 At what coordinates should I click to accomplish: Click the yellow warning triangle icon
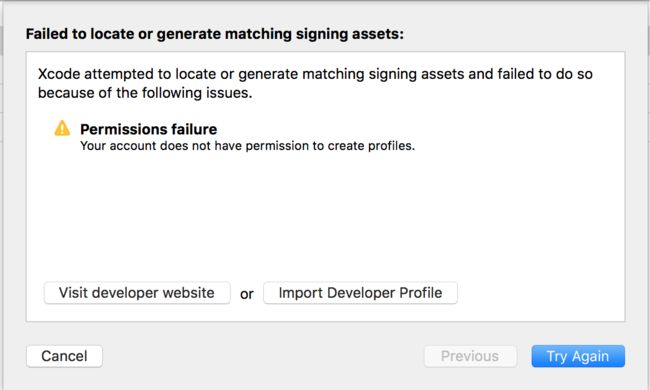click(x=62, y=128)
